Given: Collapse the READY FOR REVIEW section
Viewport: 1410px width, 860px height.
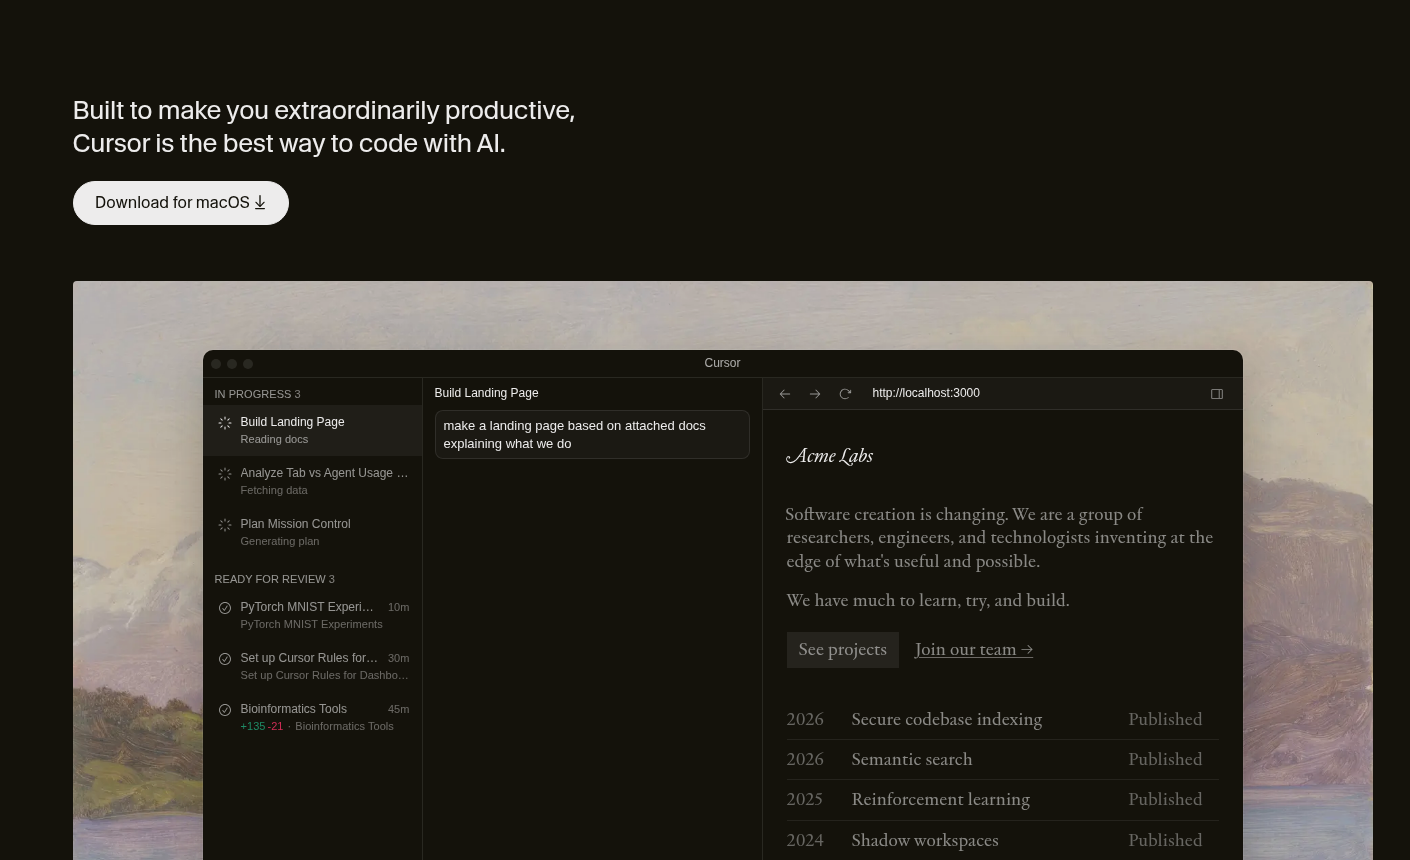Looking at the screenshot, I should [274, 579].
